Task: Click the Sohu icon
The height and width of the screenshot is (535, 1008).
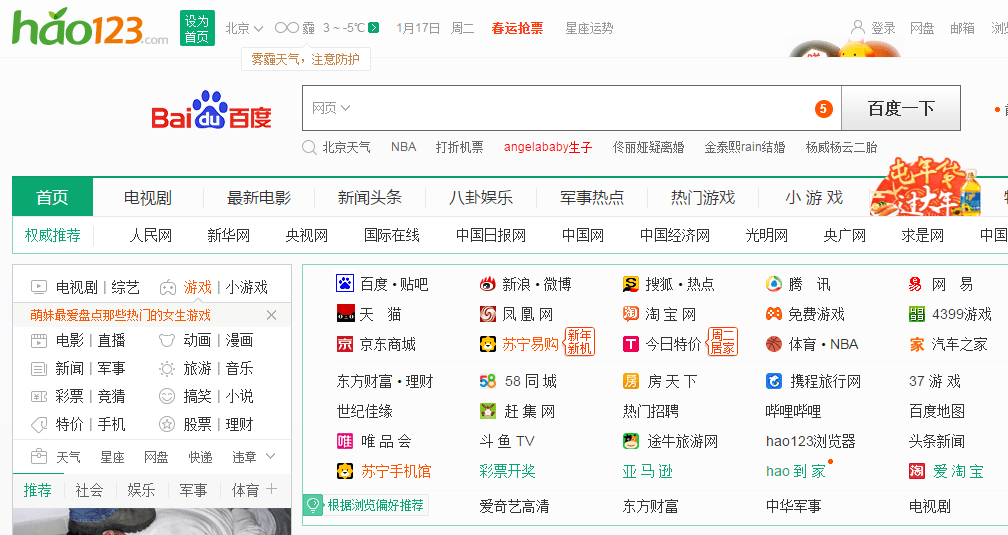Action: point(631,284)
